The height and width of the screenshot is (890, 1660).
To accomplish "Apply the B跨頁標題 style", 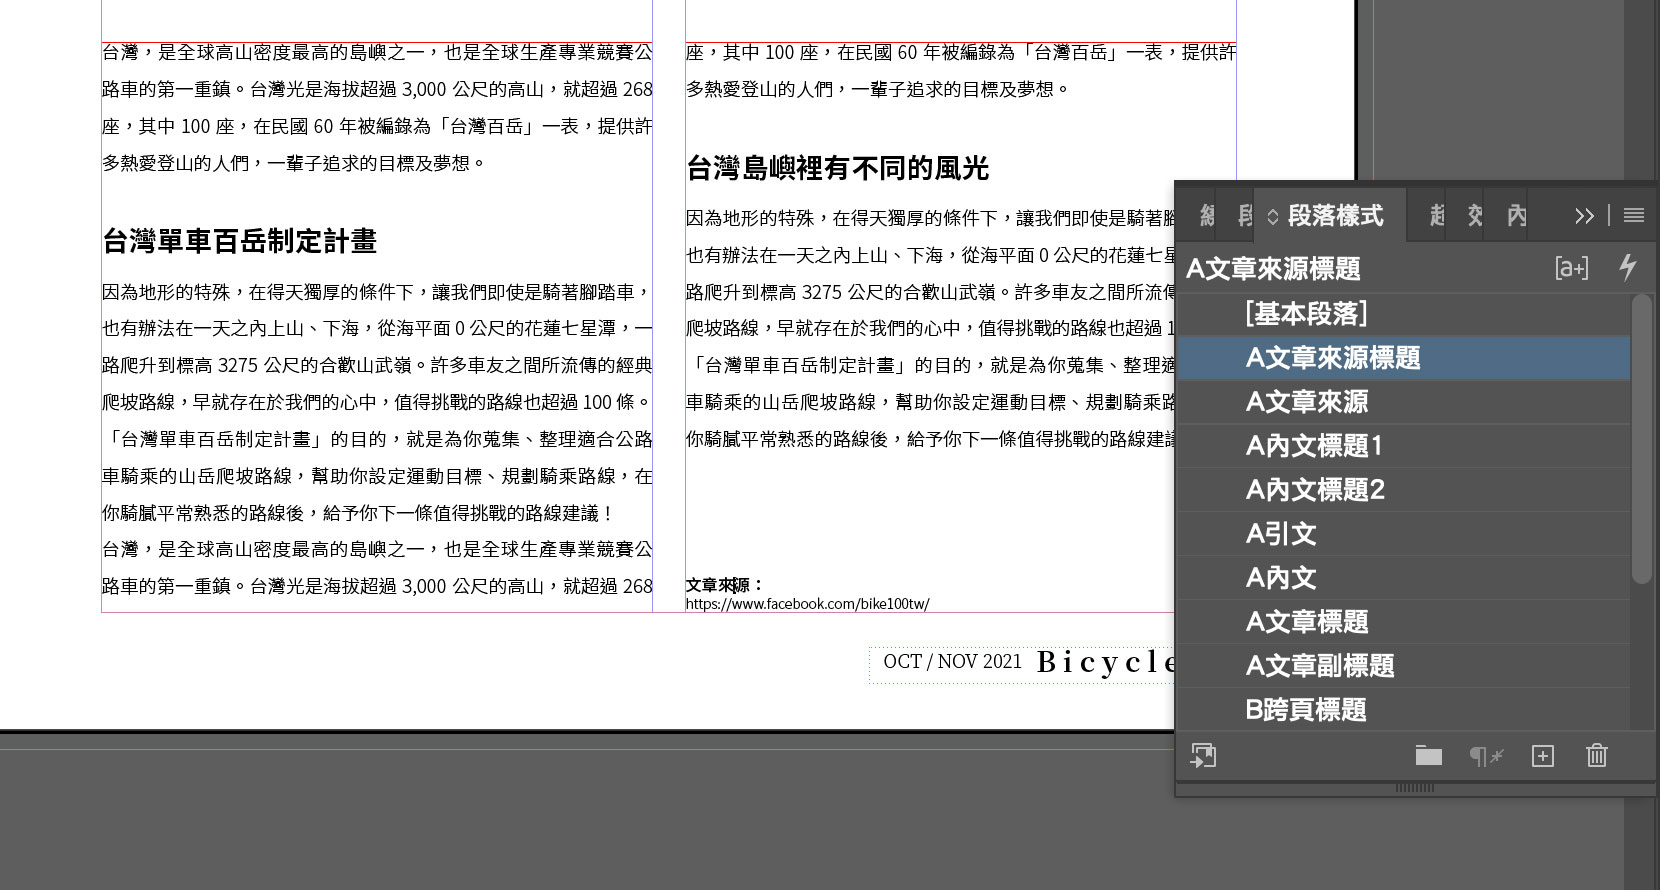I will point(1305,710).
